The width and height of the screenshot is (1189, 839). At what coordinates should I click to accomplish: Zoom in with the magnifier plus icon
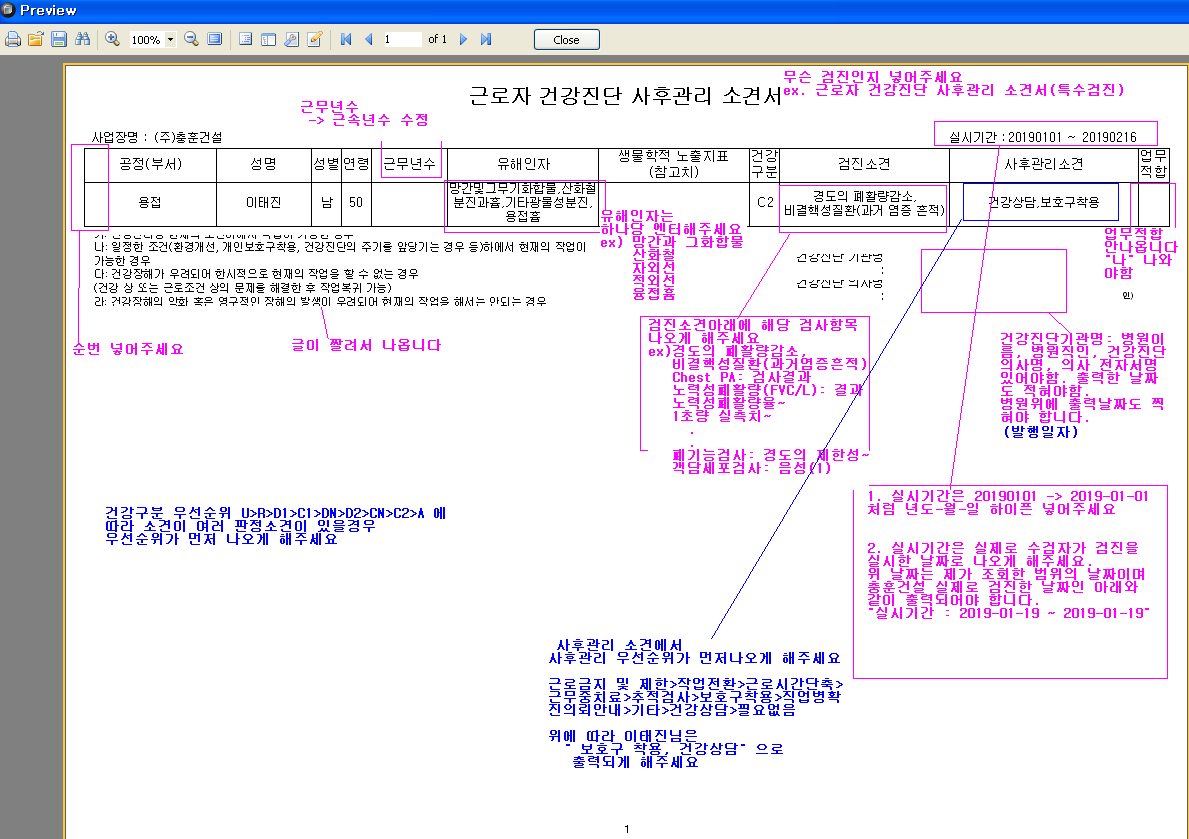pos(112,39)
